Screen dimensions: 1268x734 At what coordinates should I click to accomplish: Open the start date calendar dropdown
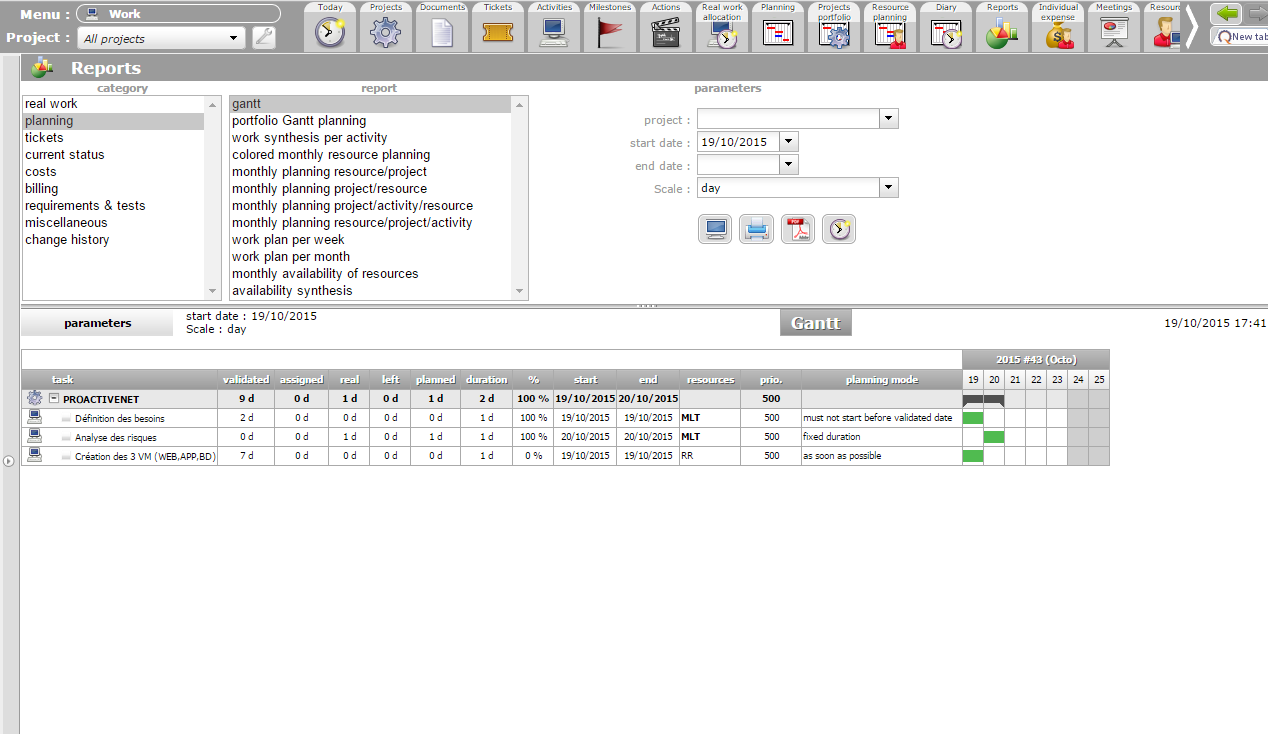click(x=788, y=142)
